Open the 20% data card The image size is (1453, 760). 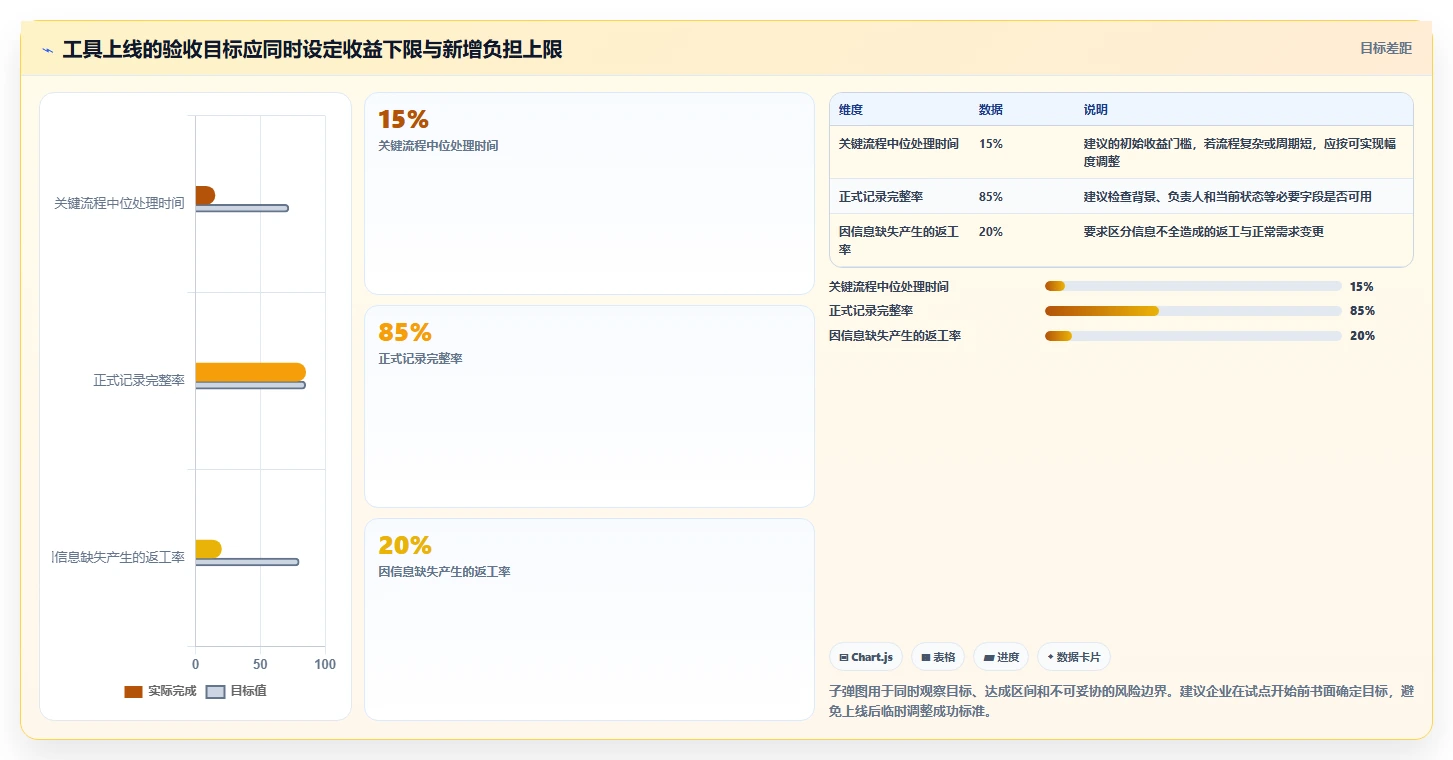(589, 619)
